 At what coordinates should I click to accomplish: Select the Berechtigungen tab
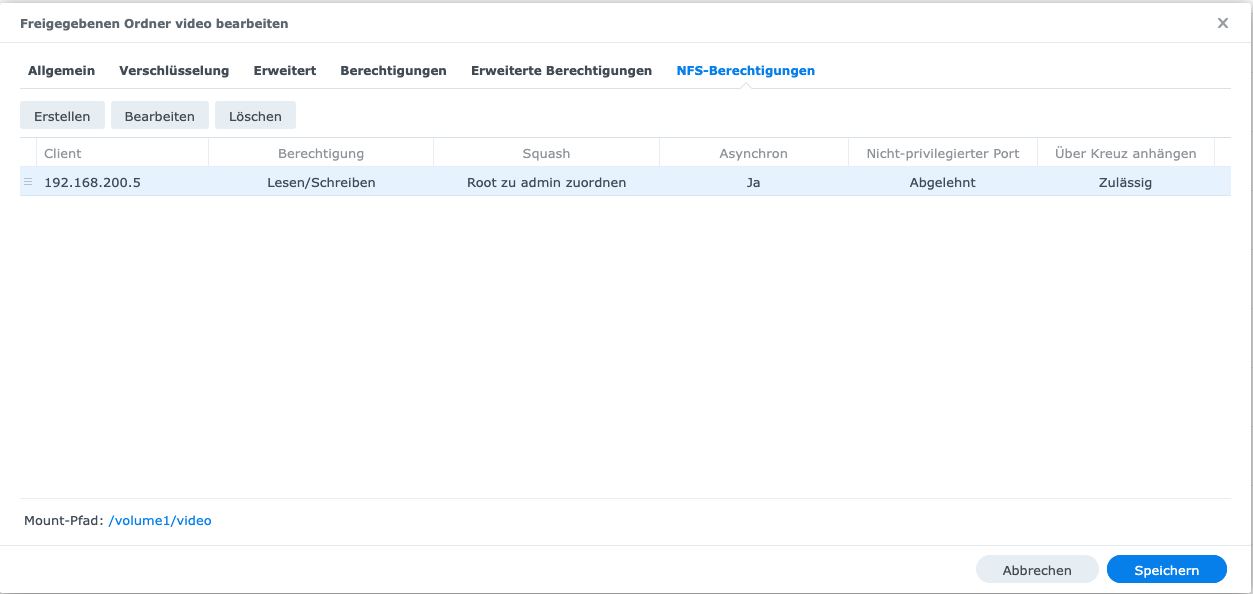click(x=393, y=71)
